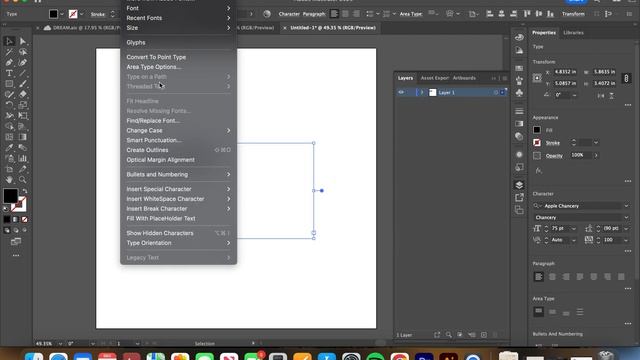Click Opacity label in Appearance section
640x360 pixels.
point(554,156)
